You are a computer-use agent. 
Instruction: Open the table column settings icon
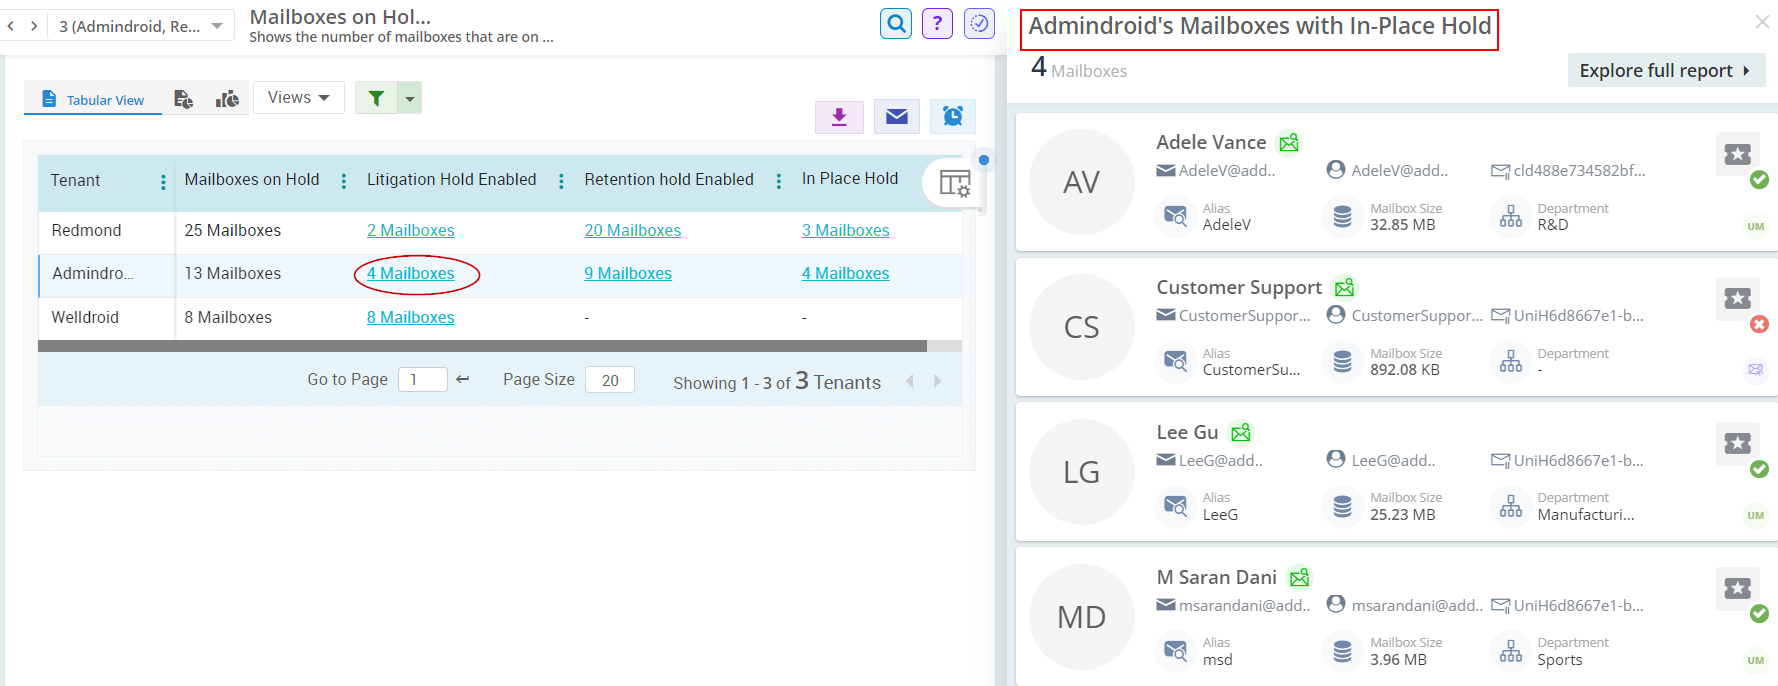point(955,183)
